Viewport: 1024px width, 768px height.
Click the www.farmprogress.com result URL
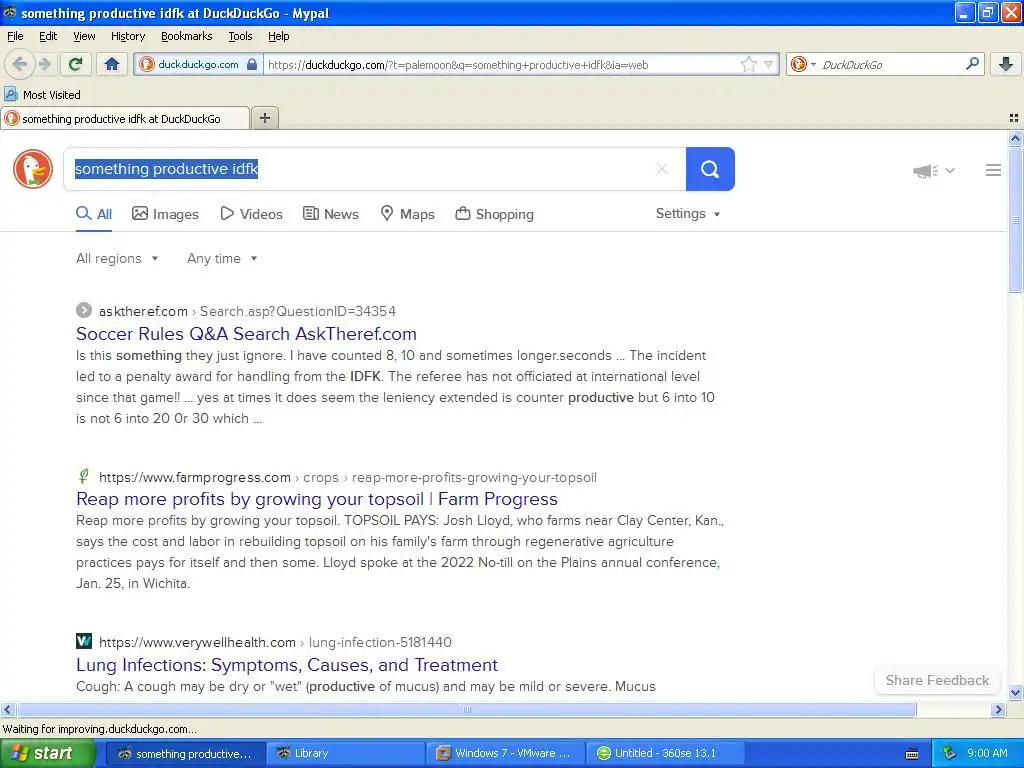click(348, 477)
